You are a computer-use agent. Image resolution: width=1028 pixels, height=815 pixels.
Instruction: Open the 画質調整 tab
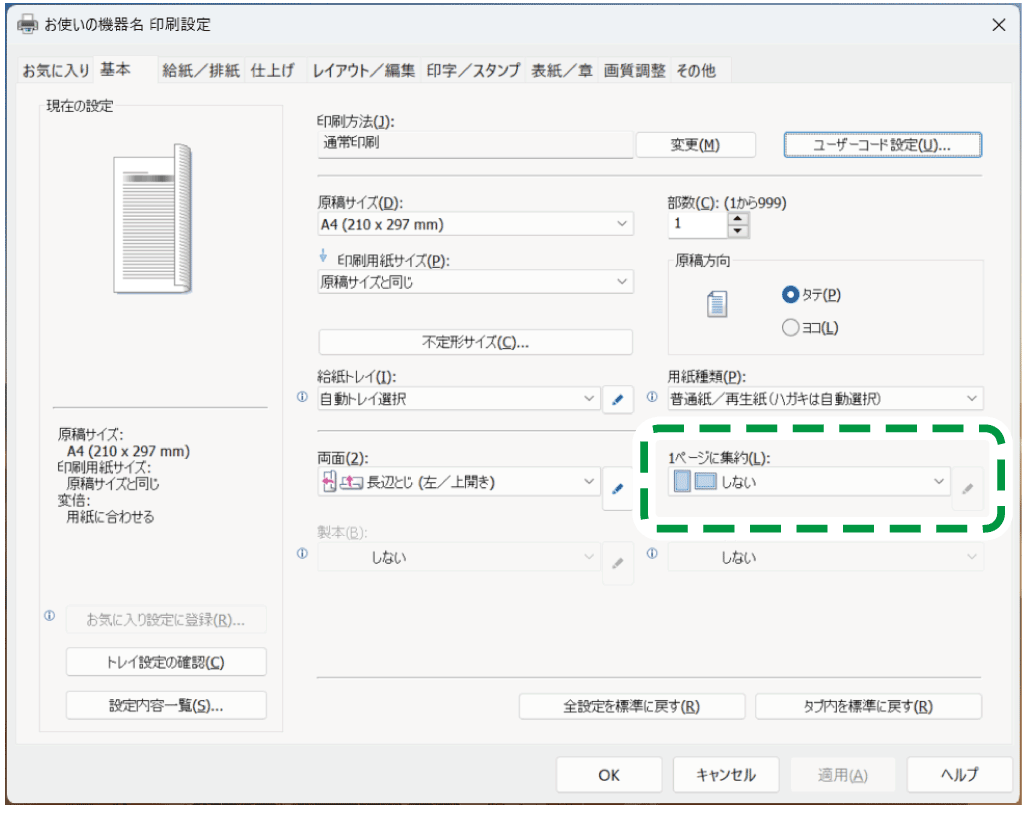point(634,70)
